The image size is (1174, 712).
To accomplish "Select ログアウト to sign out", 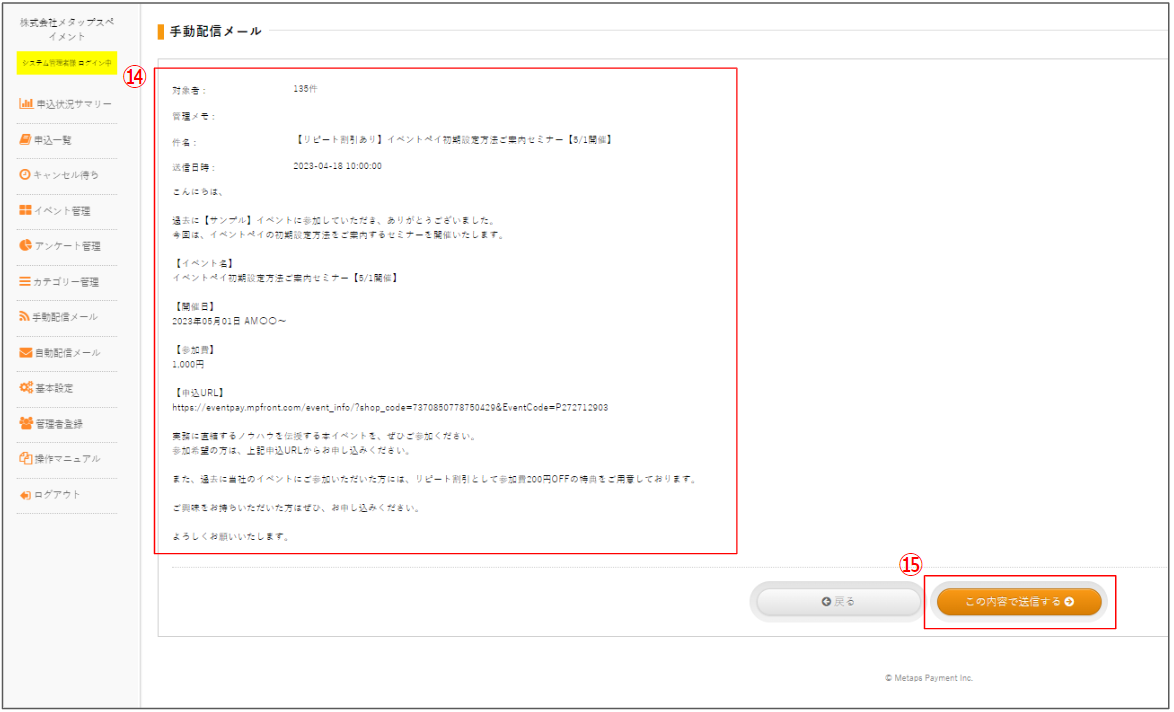I will coord(57,495).
